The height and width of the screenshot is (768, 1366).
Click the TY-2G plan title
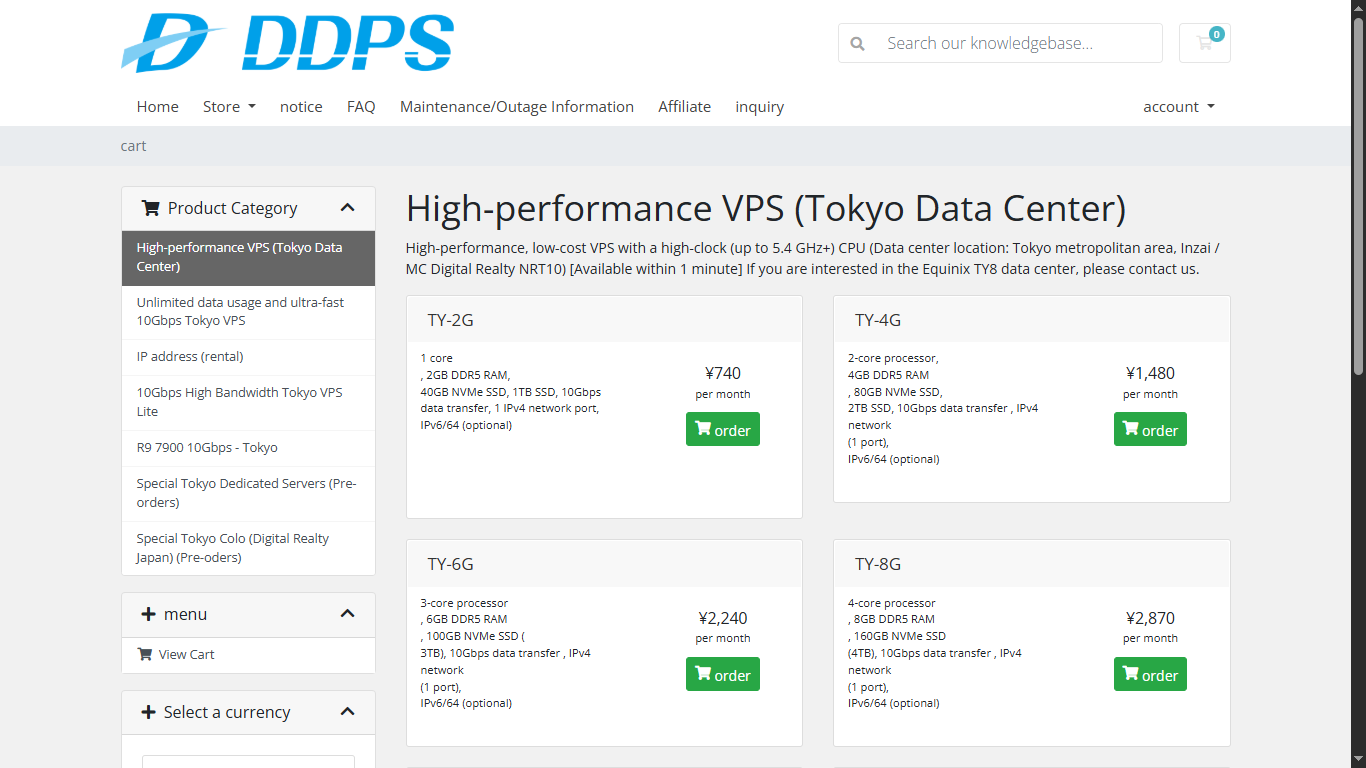pos(451,320)
